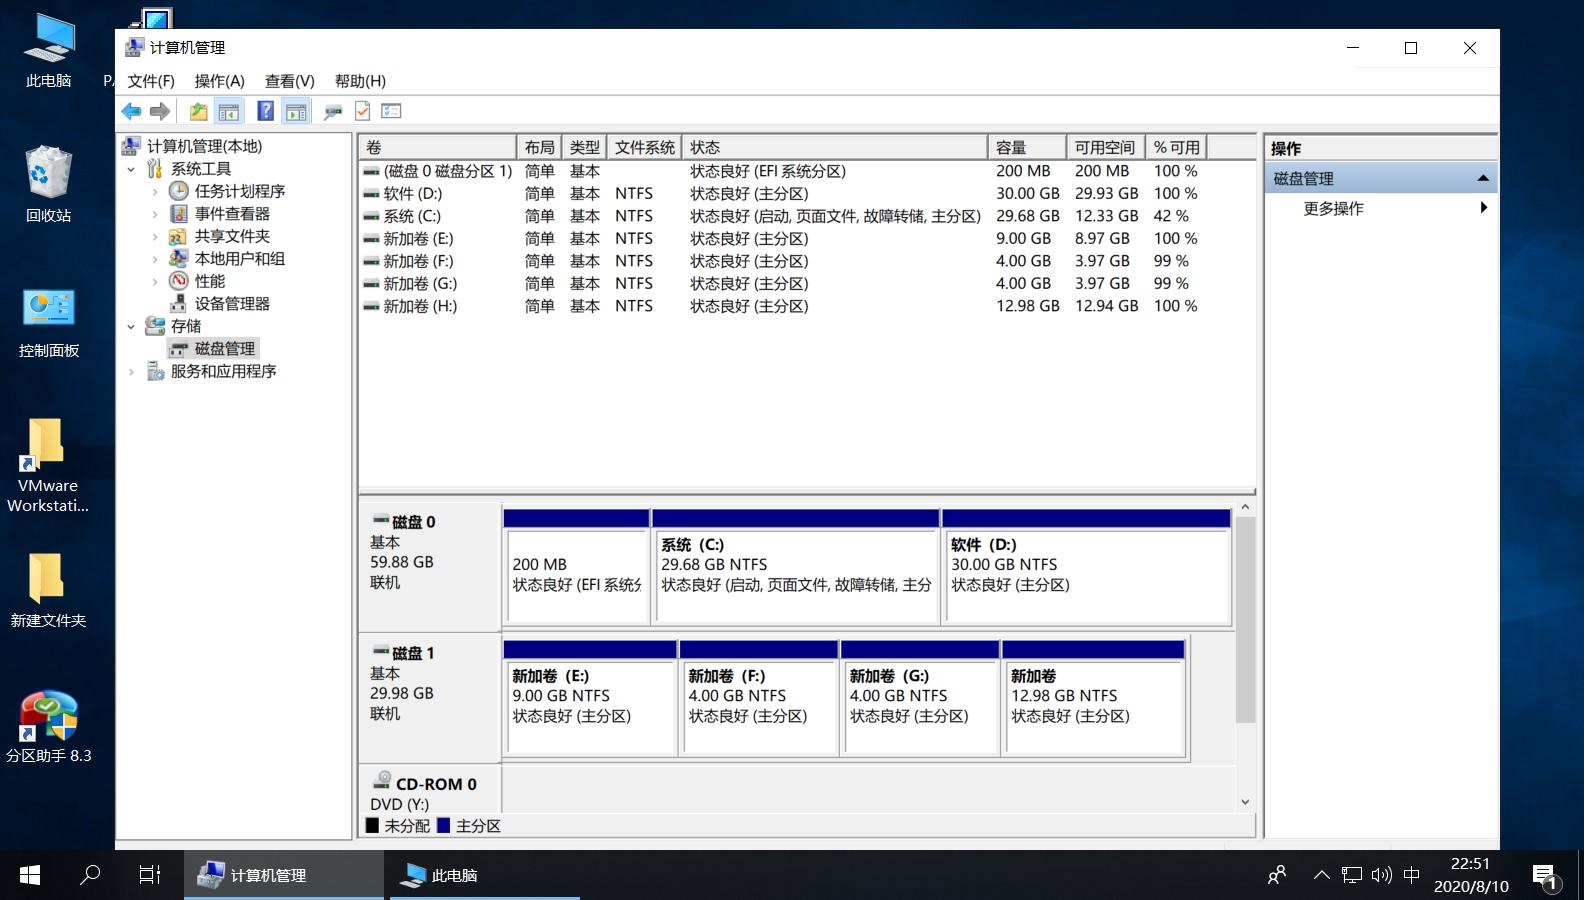Click the blue Back arrow in toolbar

[x=131, y=111]
